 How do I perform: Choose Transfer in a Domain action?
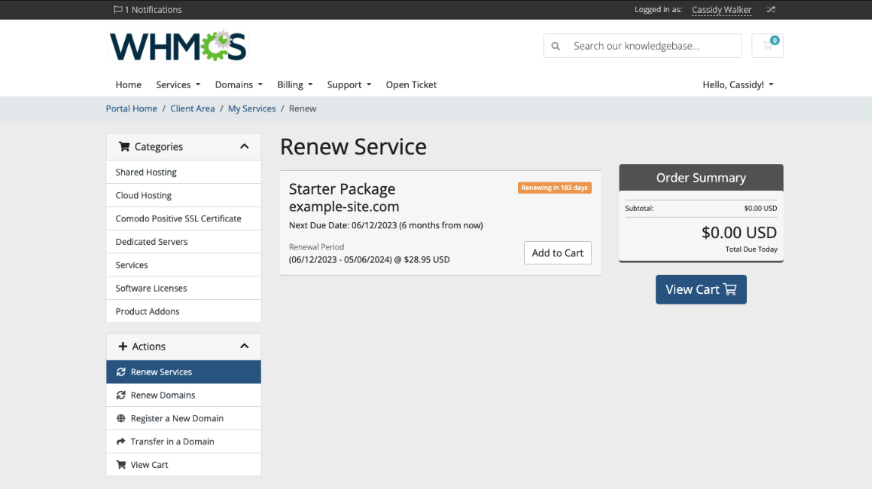point(184,442)
